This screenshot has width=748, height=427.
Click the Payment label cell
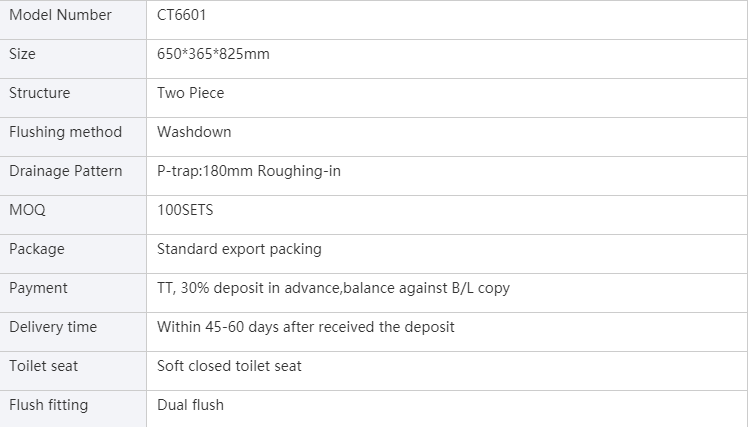(x=73, y=293)
